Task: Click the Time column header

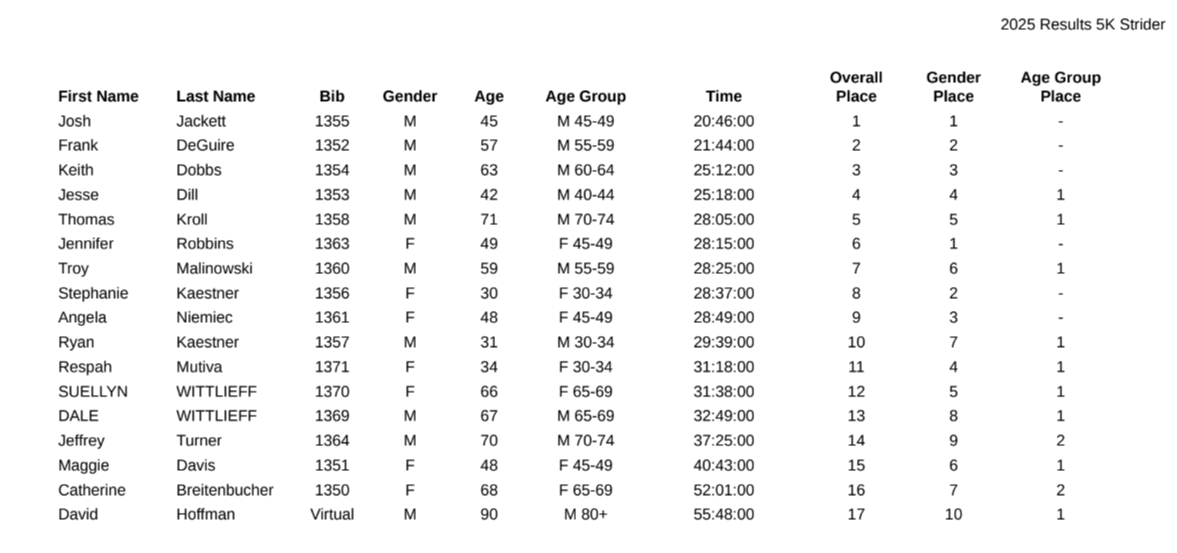Action: tap(723, 97)
